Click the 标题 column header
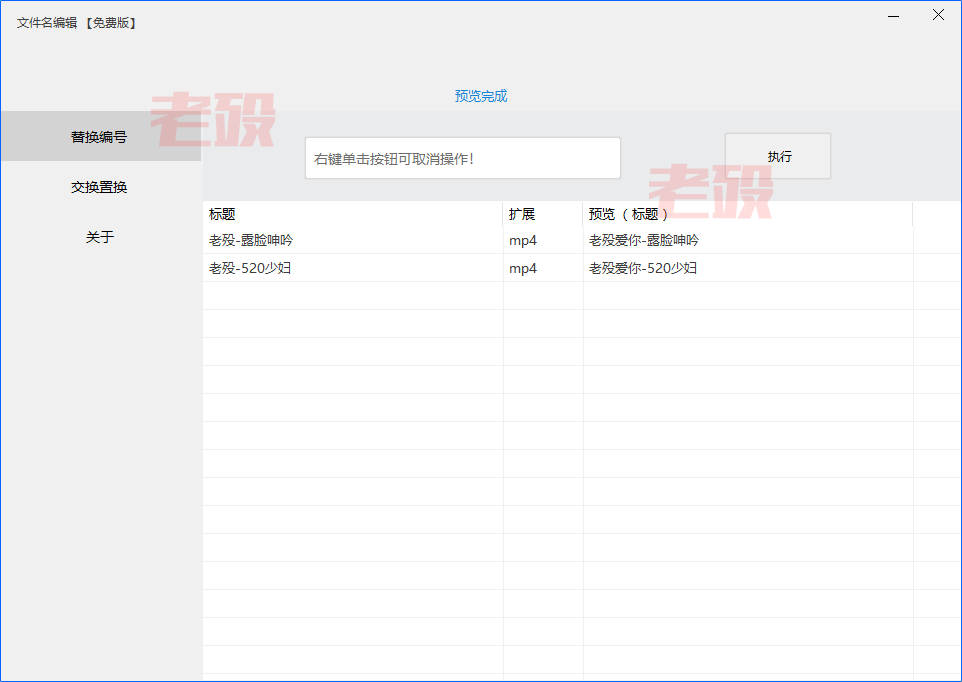The width and height of the screenshot is (962, 682). tap(352, 214)
